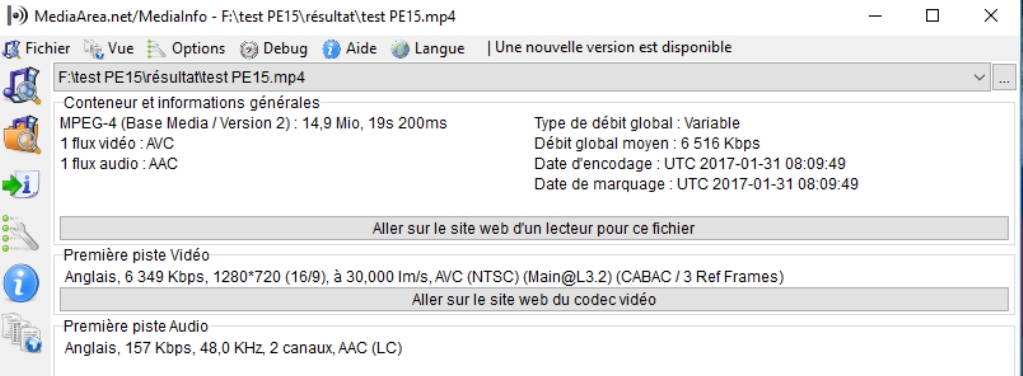This screenshot has height=376, width=1023.
Task: Click the website documents icon in sidebar
Action: tap(22, 333)
